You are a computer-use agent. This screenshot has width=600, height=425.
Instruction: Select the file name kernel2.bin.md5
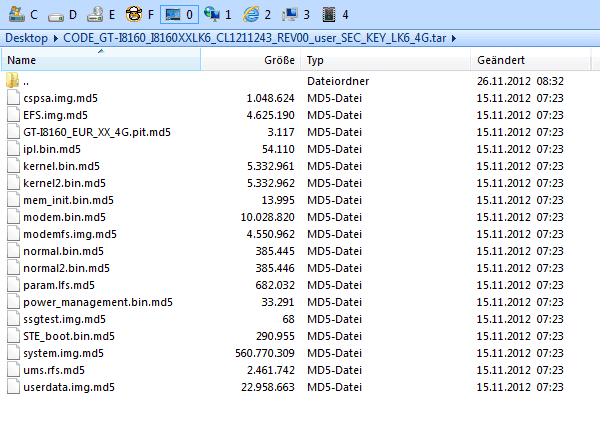(64, 183)
